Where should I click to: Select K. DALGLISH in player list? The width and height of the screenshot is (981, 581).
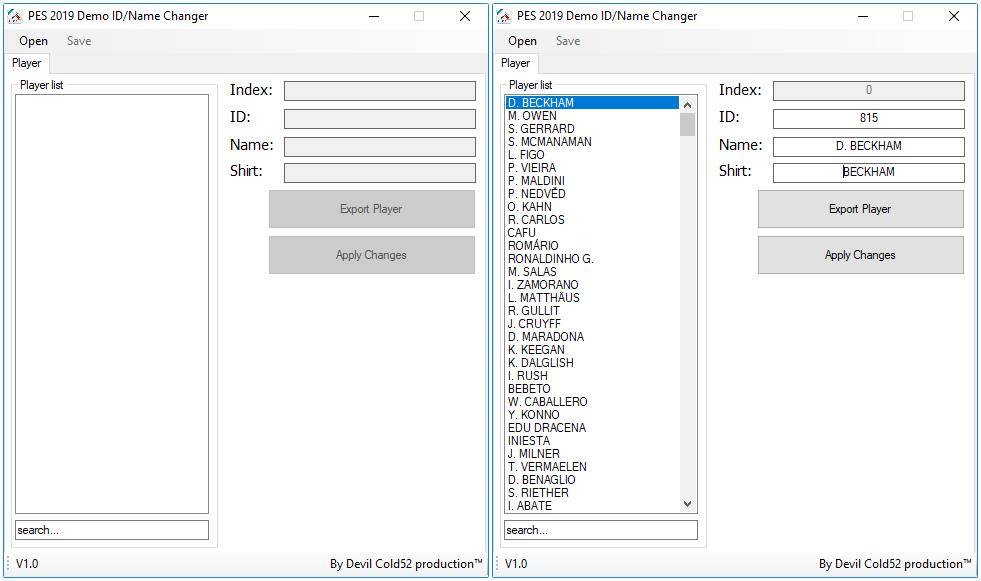pyautogui.click(x=592, y=363)
